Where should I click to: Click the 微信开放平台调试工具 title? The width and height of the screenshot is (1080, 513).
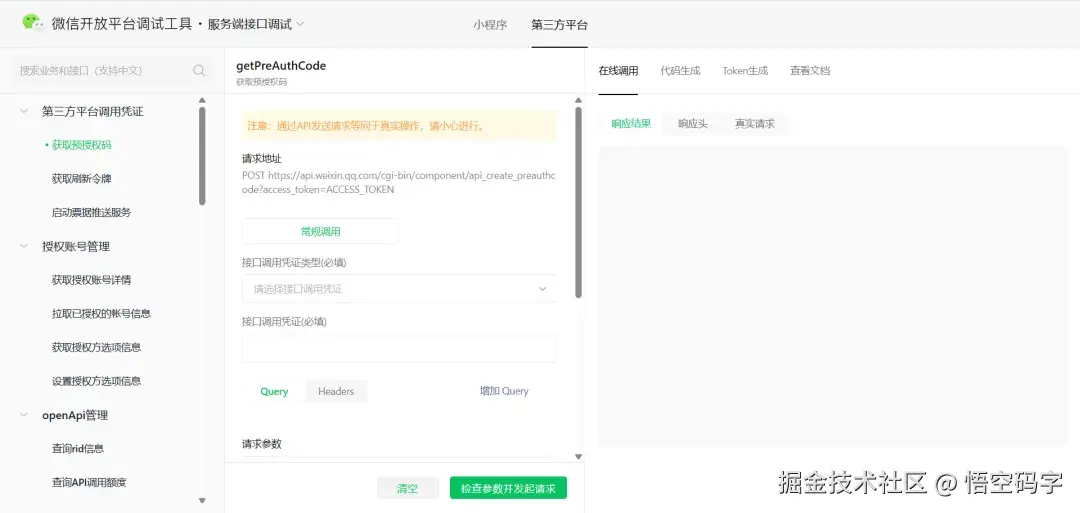(x=123, y=24)
